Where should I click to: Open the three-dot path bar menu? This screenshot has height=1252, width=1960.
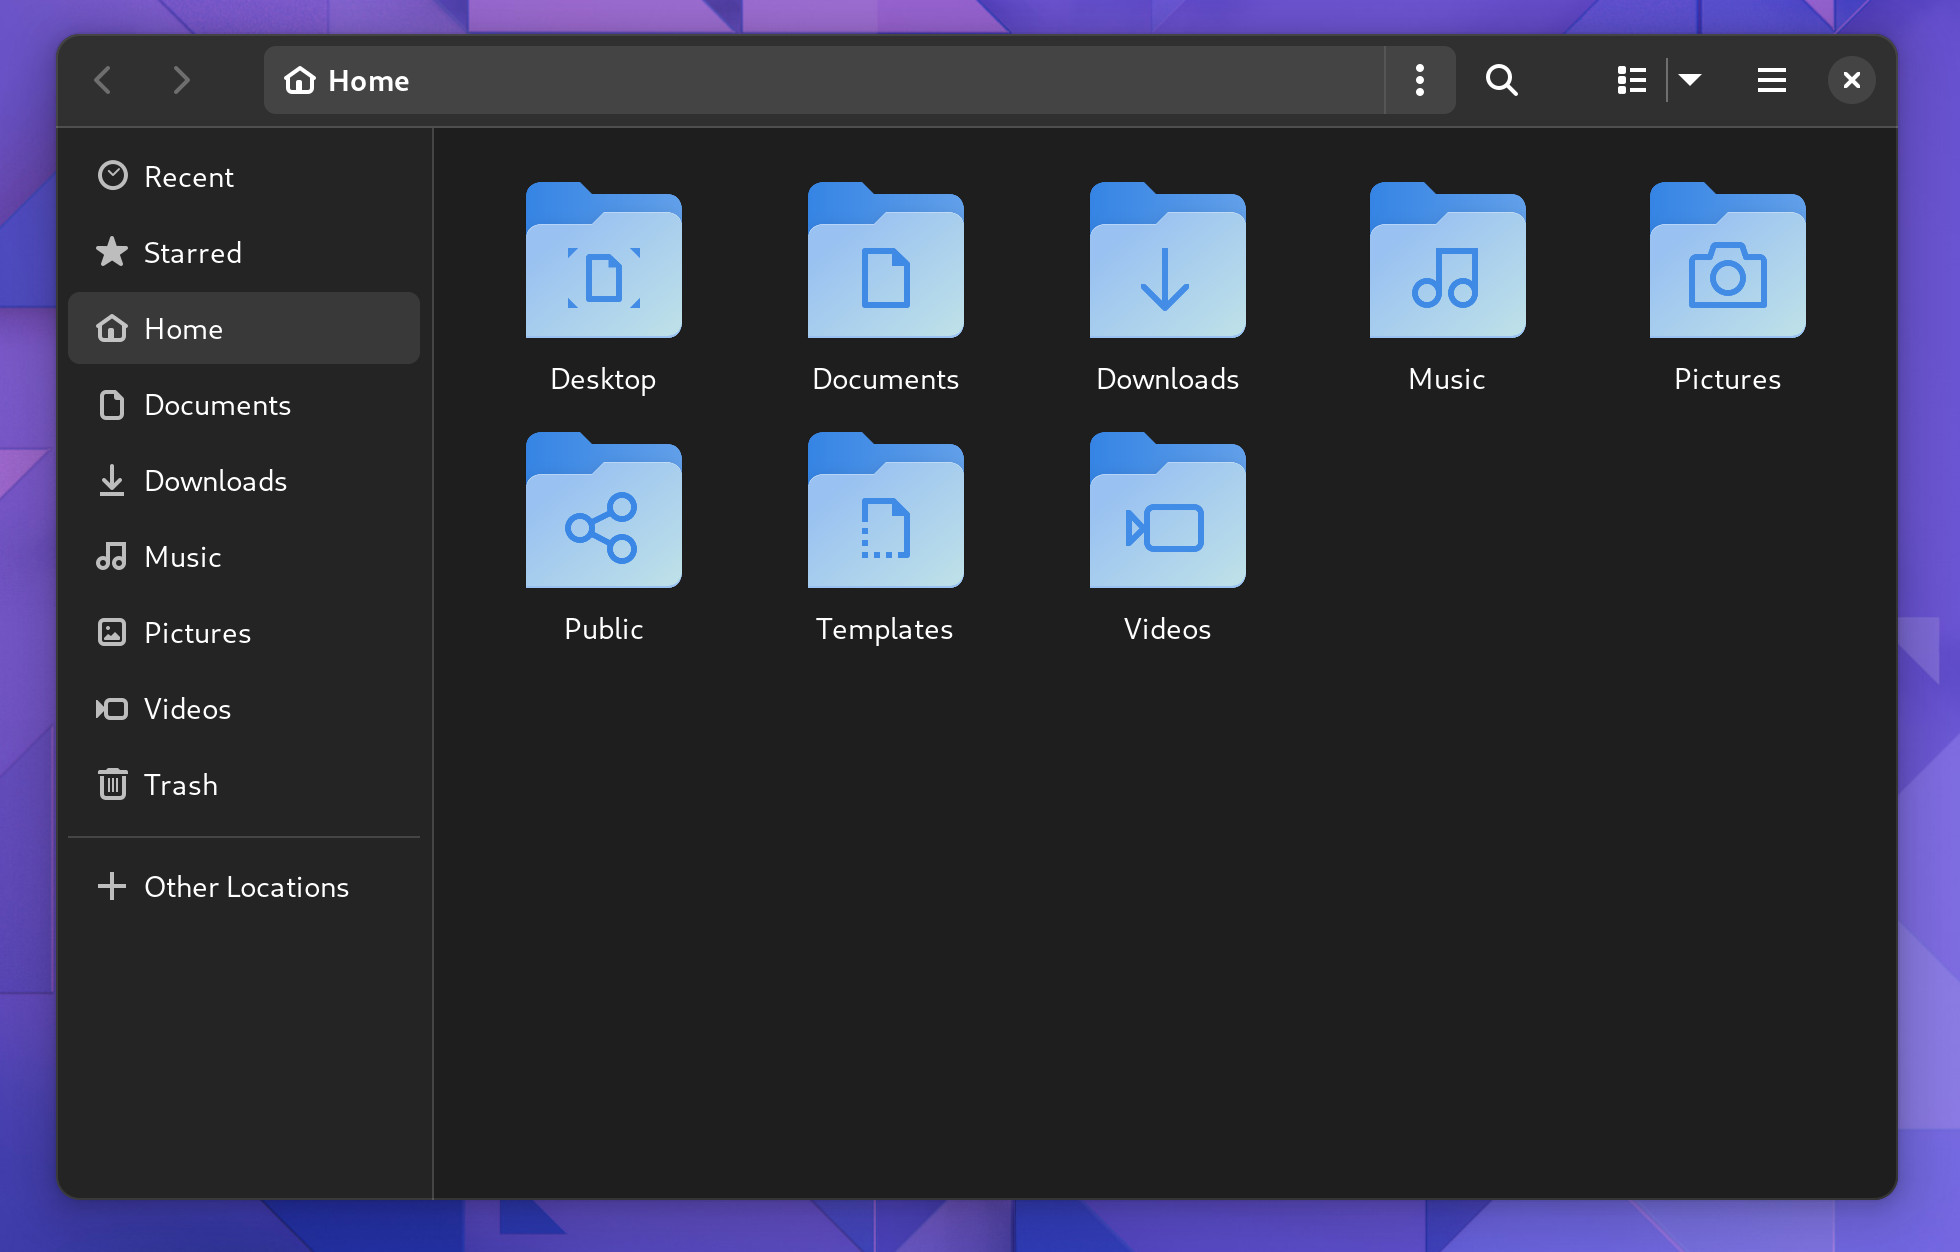[x=1419, y=80]
